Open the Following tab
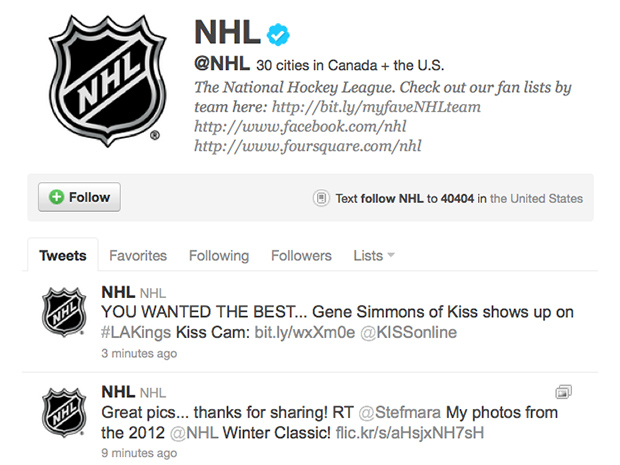The width and height of the screenshot is (620, 465). click(219, 255)
